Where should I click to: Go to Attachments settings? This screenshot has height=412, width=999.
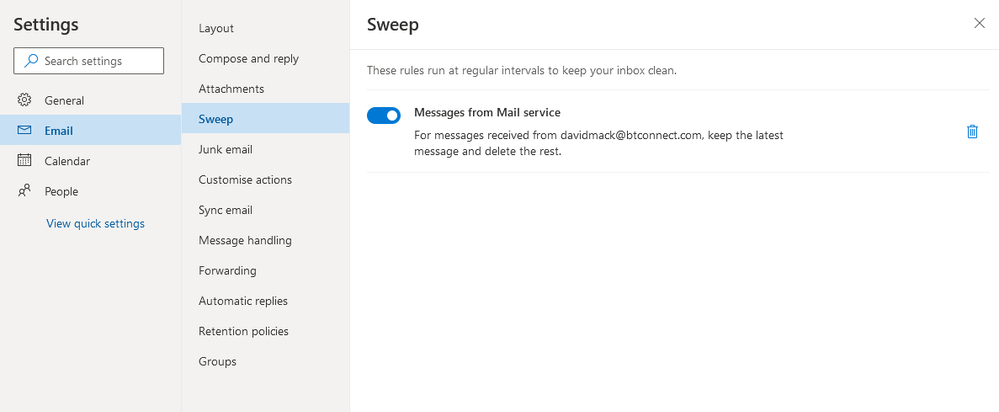pyautogui.click(x=231, y=89)
